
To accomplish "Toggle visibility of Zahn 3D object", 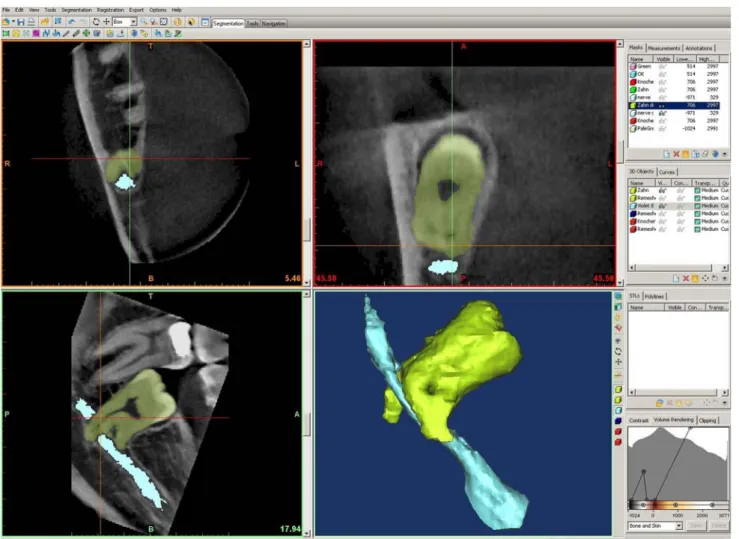I will pyautogui.click(x=662, y=190).
